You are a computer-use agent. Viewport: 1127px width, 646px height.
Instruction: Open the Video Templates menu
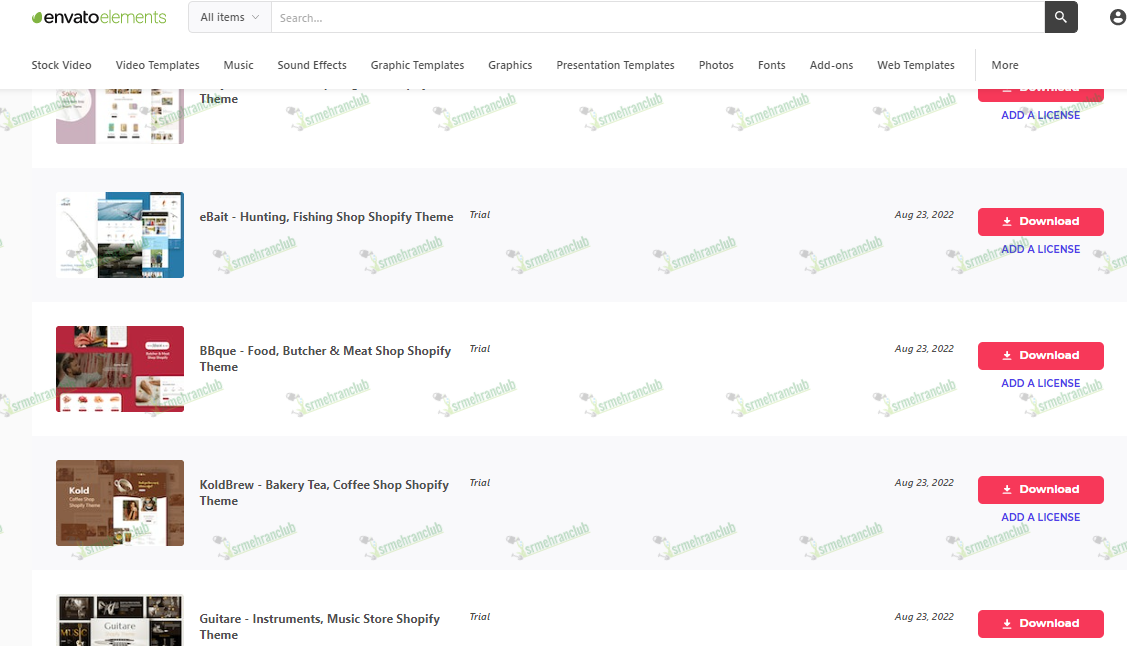(157, 65)
